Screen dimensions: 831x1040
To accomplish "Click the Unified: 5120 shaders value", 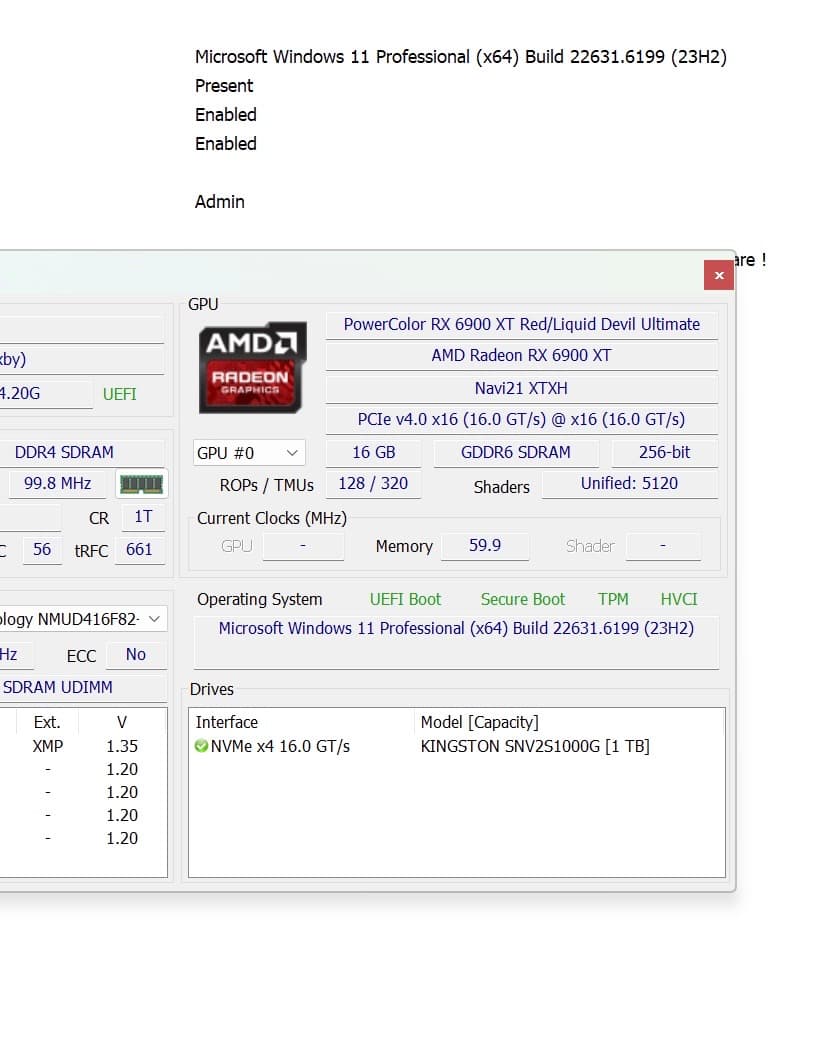I will pyautogui.click(x=629, y=484).
